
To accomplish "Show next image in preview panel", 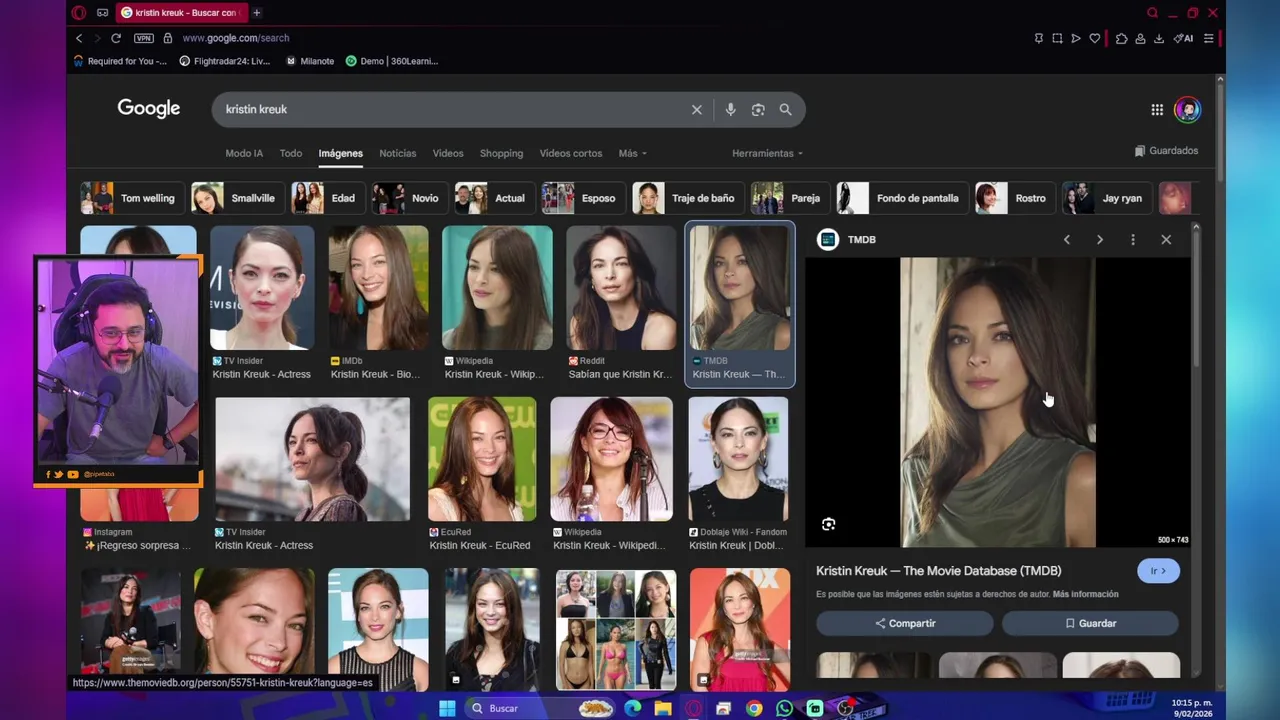I will tap(1100, 240).
